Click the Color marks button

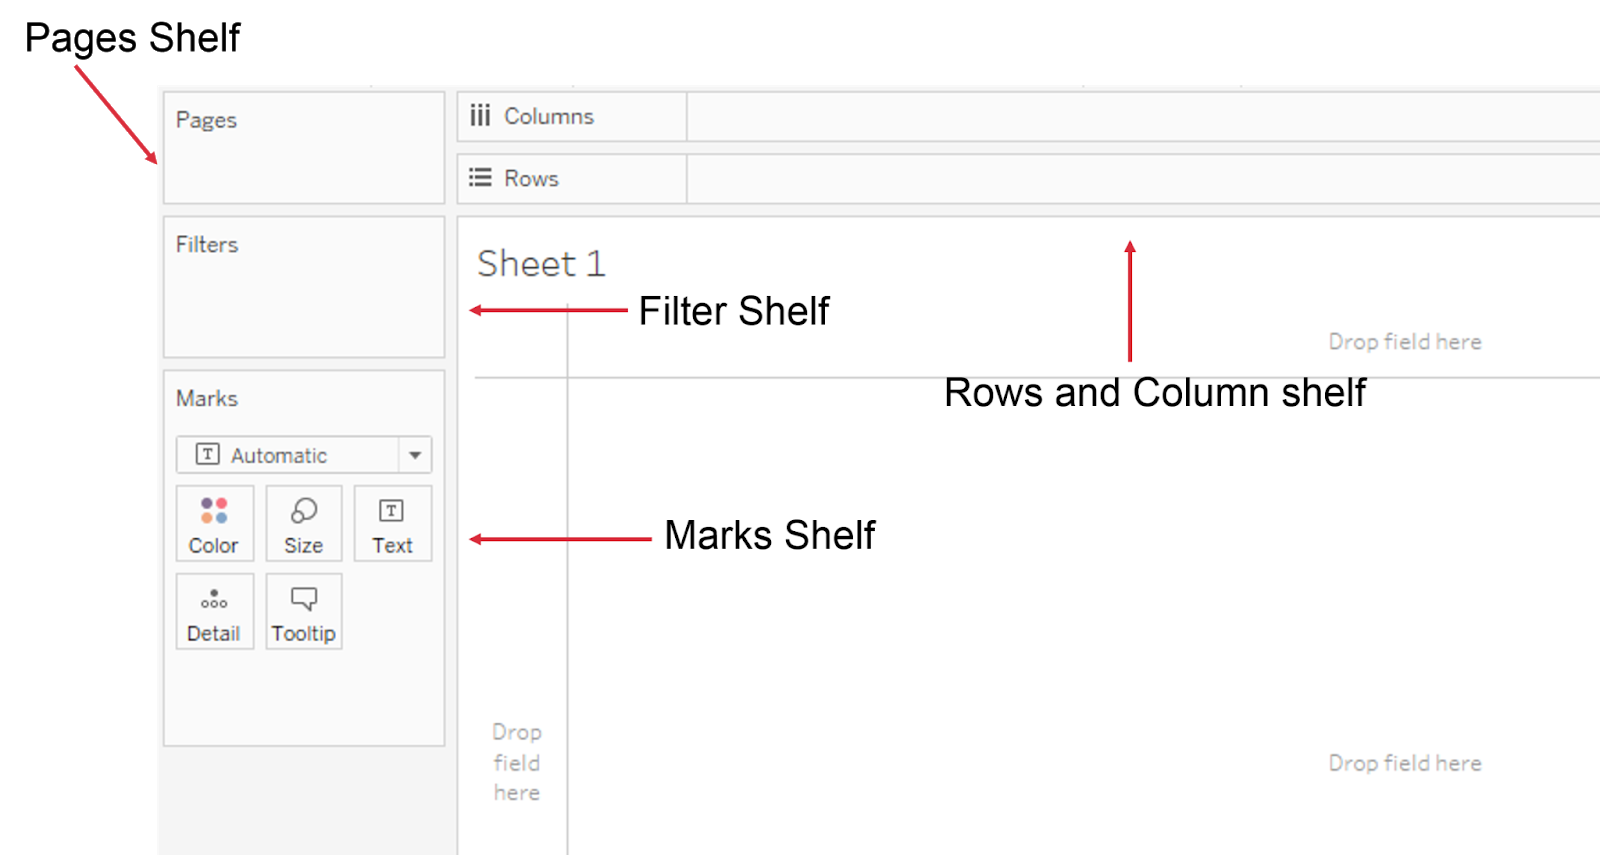pyautogui.click(x=214, y=524)
